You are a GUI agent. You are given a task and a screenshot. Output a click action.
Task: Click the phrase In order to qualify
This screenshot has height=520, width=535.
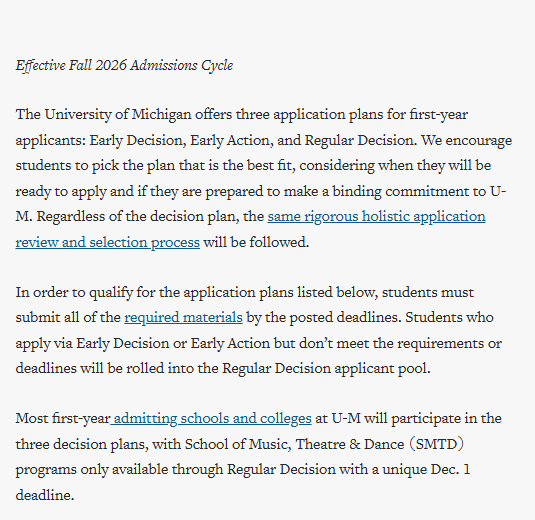74,293
